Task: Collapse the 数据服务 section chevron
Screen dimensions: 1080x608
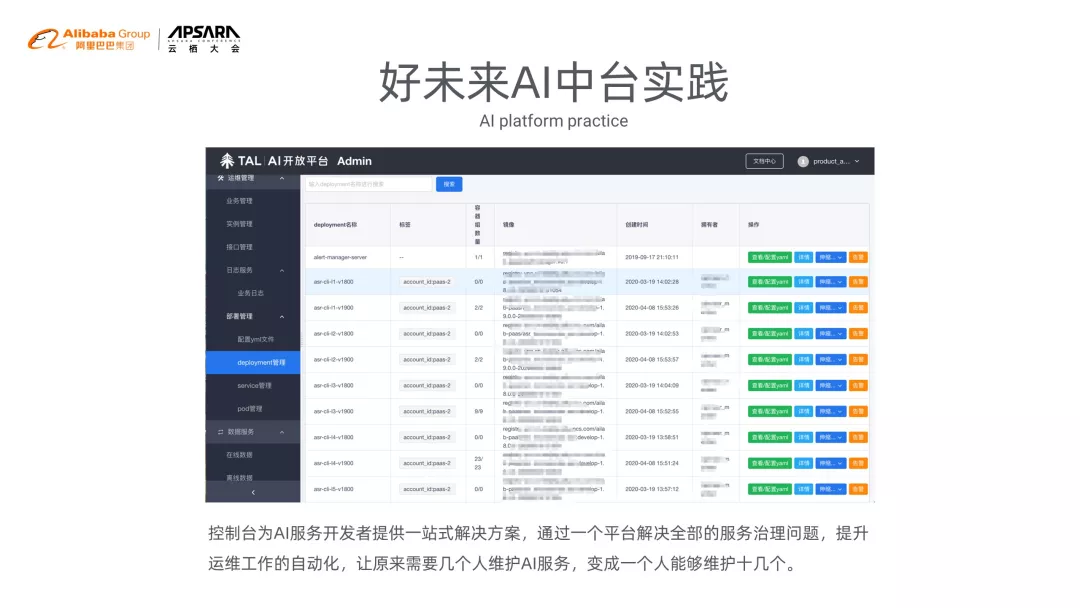Action: pos(282,432)
